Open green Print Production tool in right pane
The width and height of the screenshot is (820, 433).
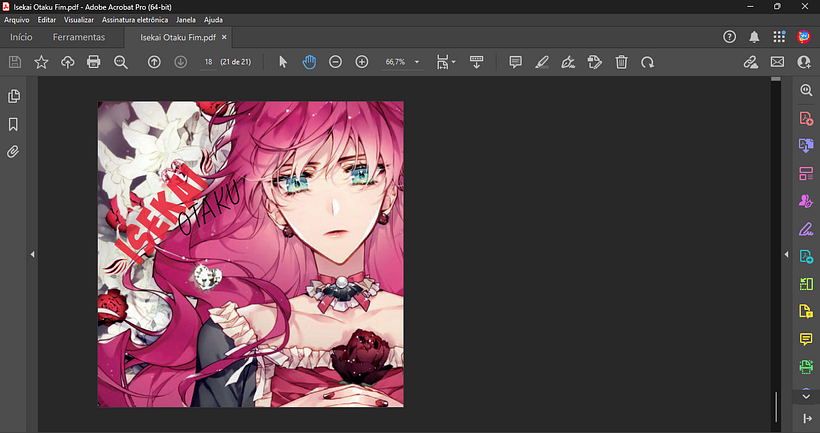pyautogui.click(x=806, y=367)
